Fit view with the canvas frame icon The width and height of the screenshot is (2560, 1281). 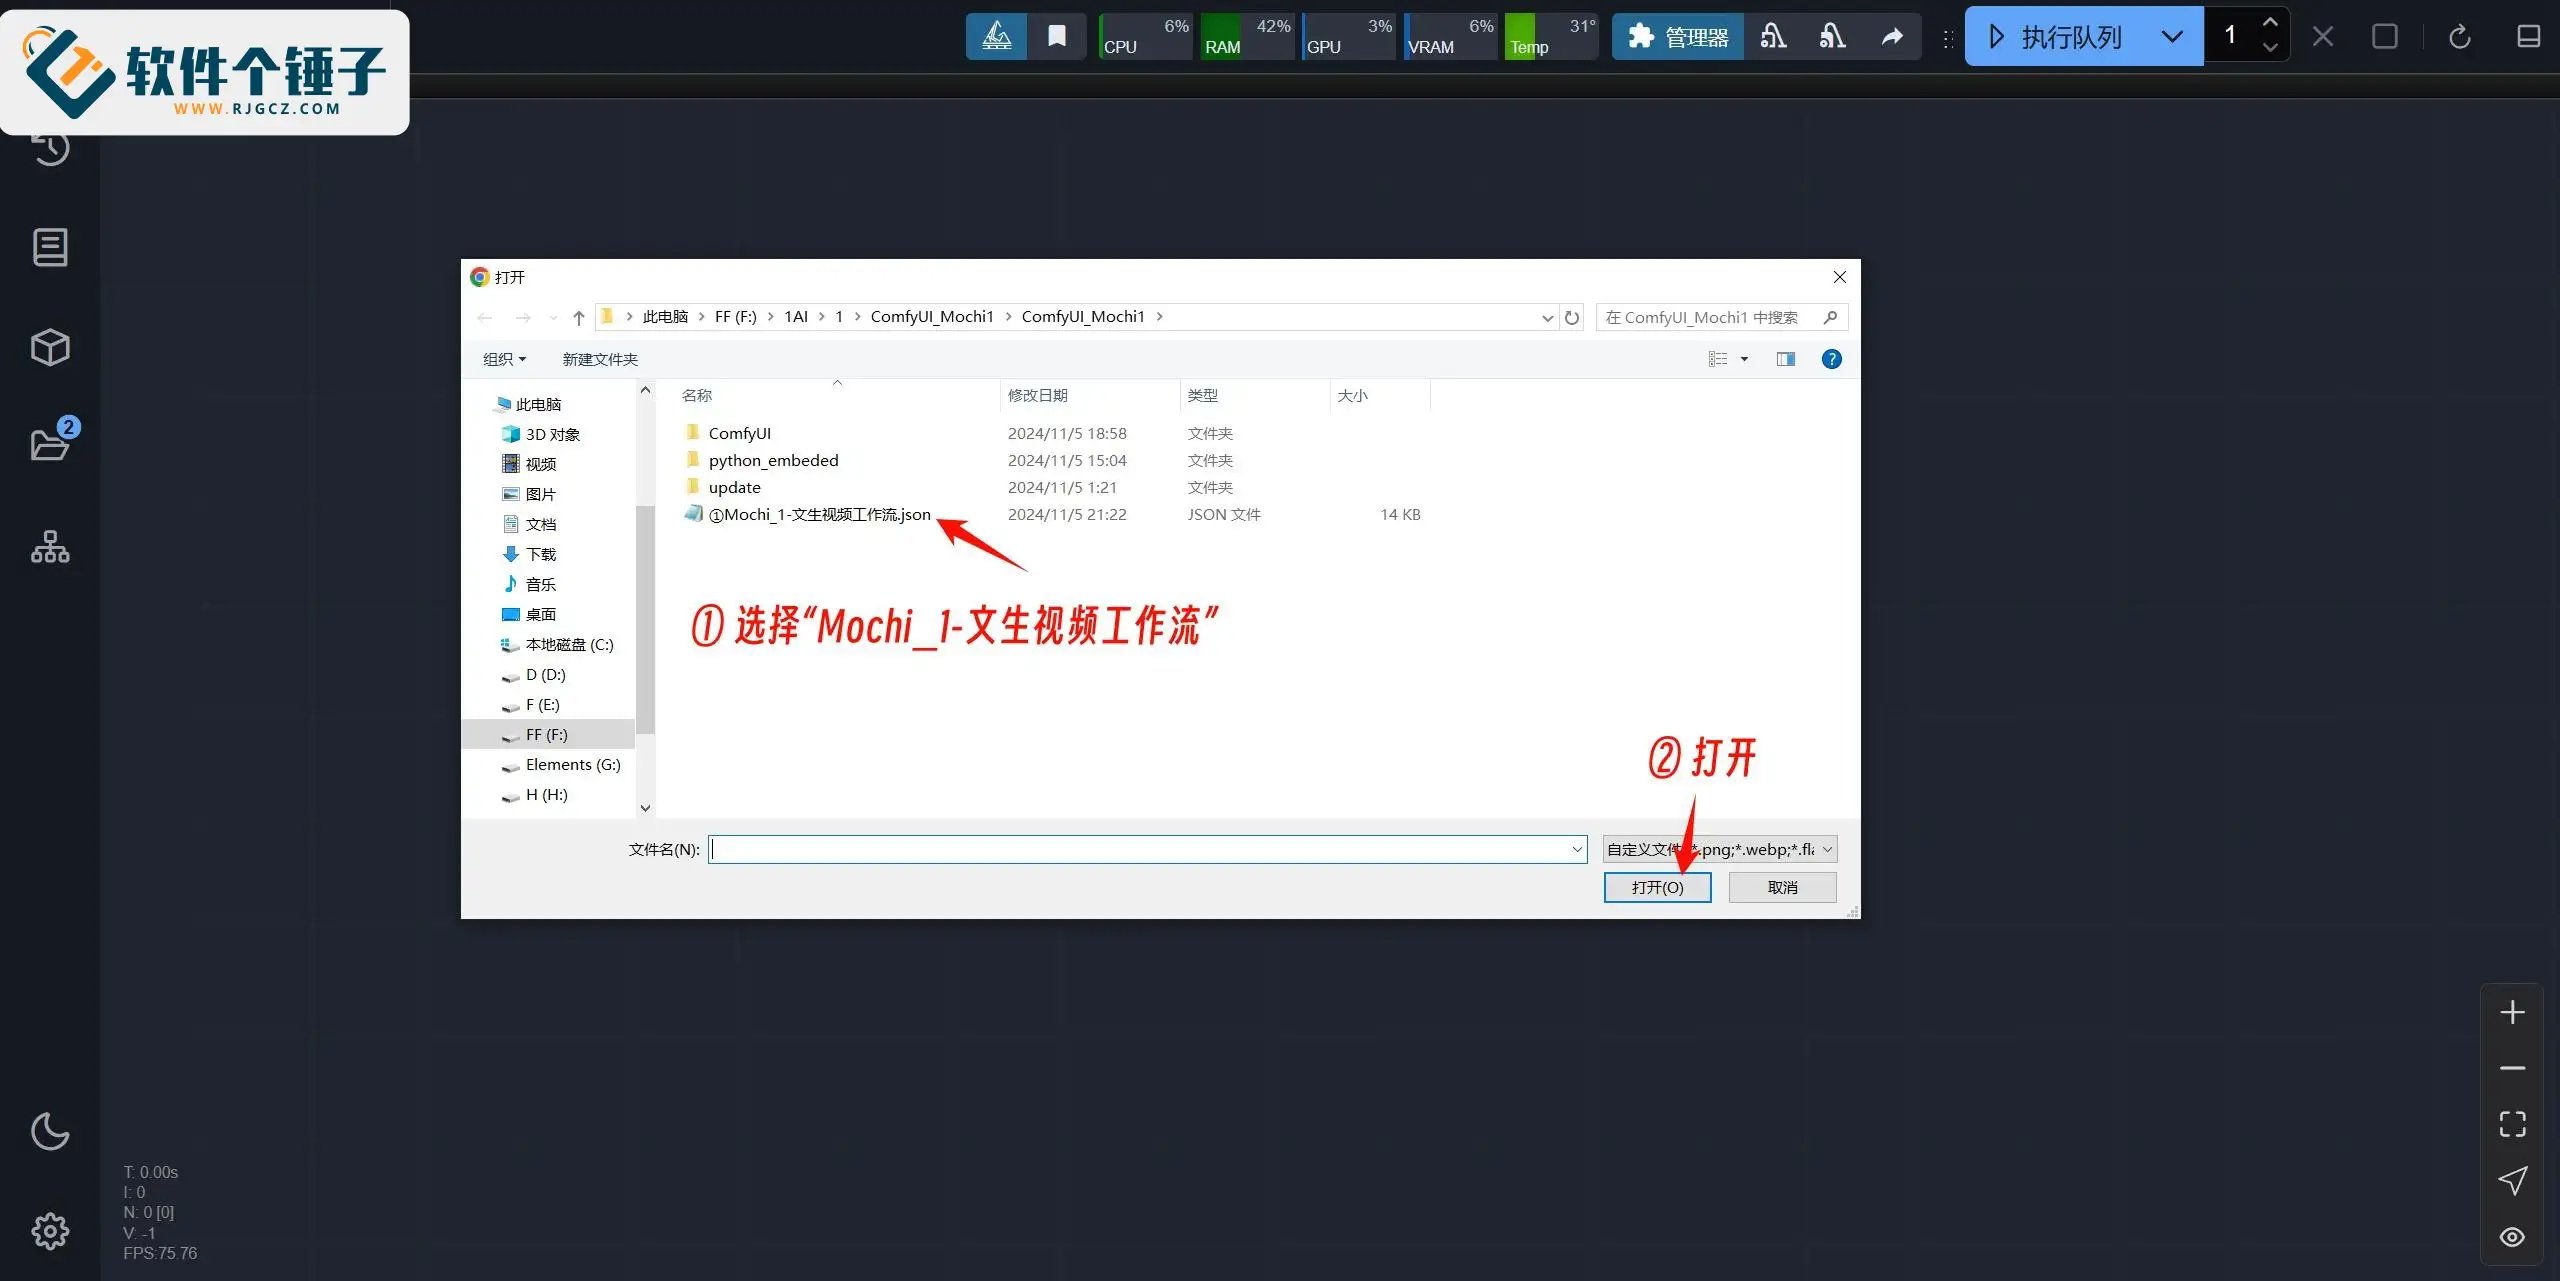click(2513, 1124)
